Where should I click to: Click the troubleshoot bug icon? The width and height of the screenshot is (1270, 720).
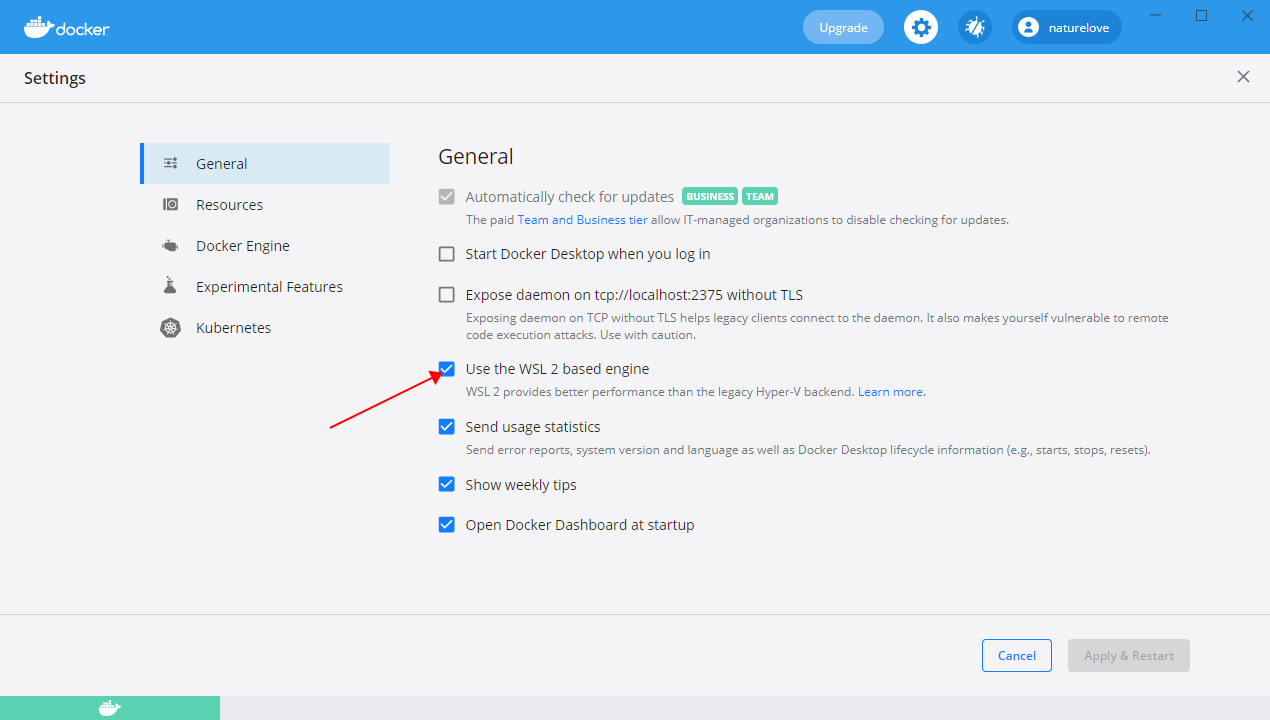tap(974, 27)
